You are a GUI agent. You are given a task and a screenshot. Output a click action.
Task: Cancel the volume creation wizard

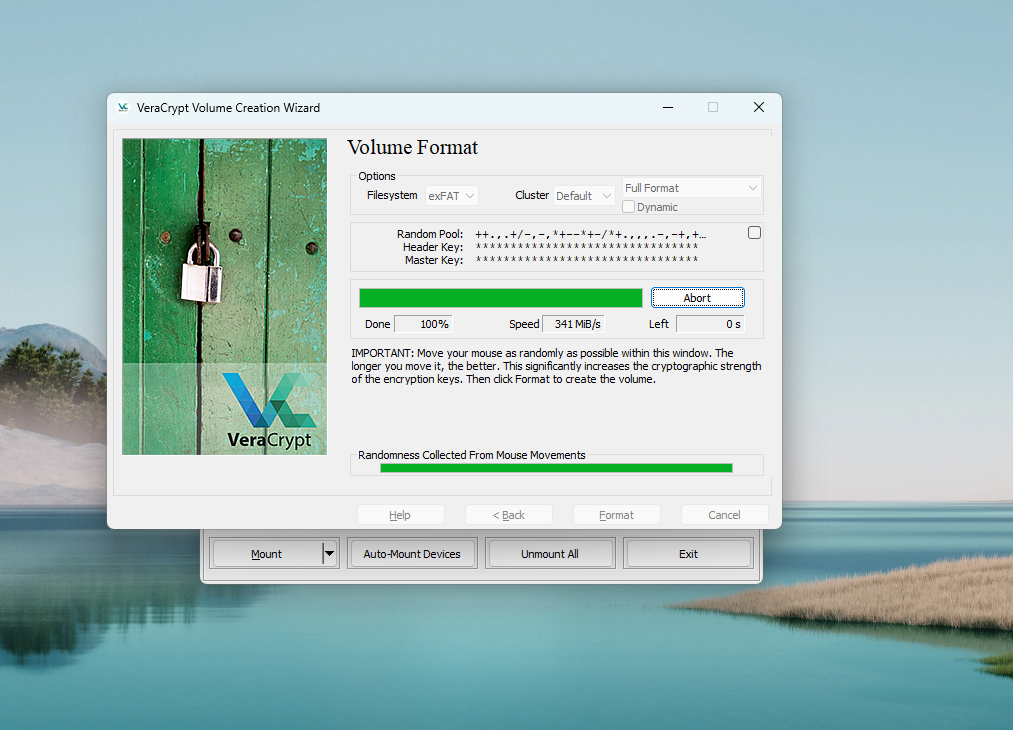(x=724, y=515)
